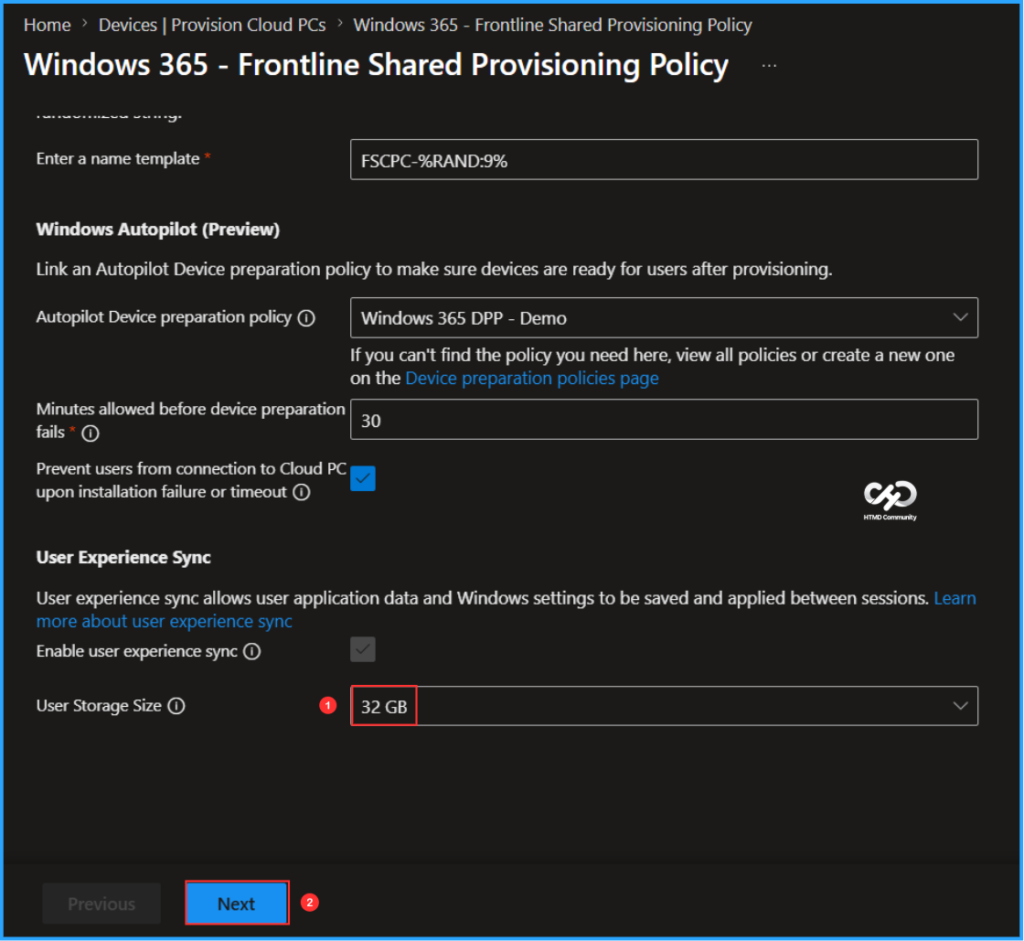Click the Windows Autopilot (Preview) heading
The height and width of the screenshot is (941, 1024).
(158, 229)
